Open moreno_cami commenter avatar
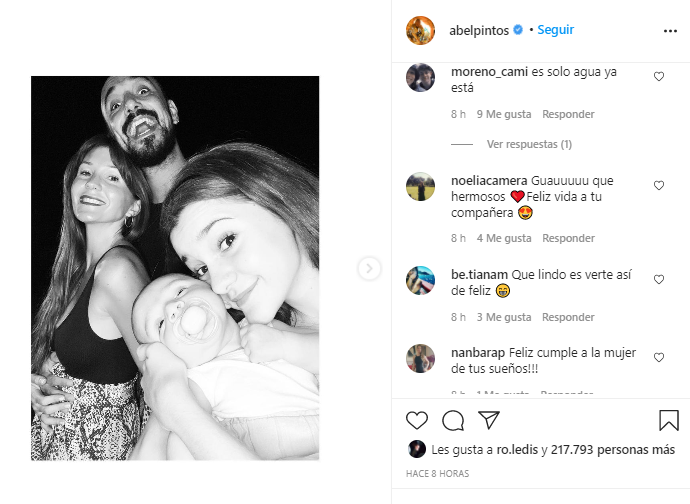This screenshot has height=504, width=690. [x=420, y=77]
